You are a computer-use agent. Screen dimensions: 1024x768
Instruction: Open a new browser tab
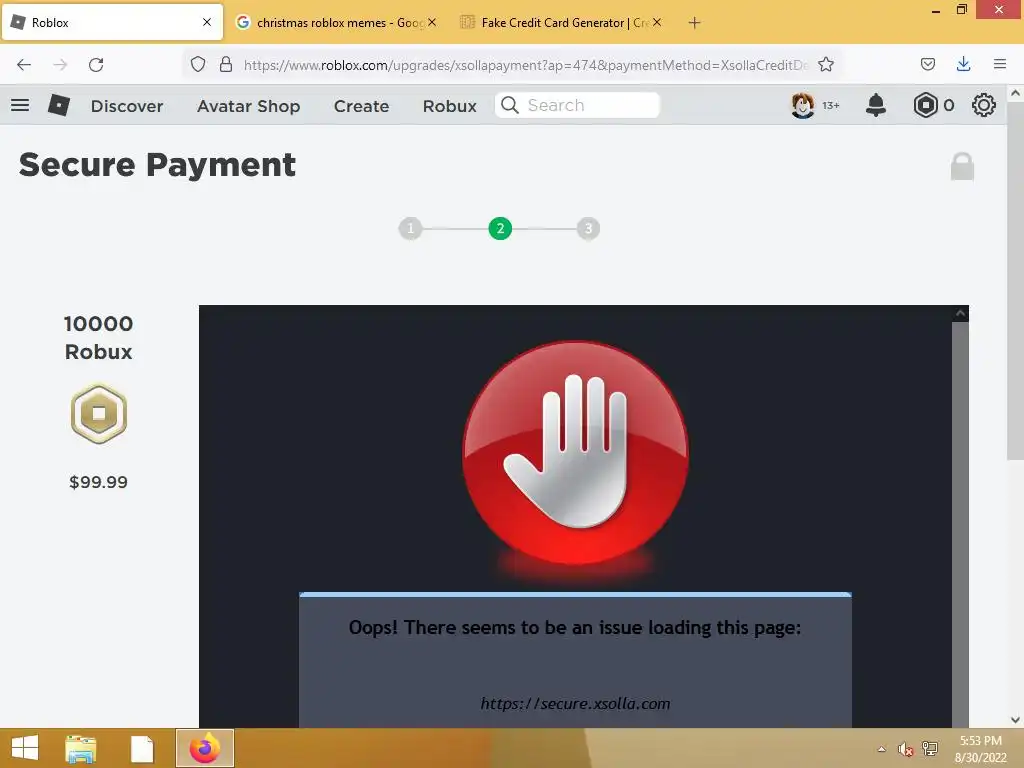[694, 23]
